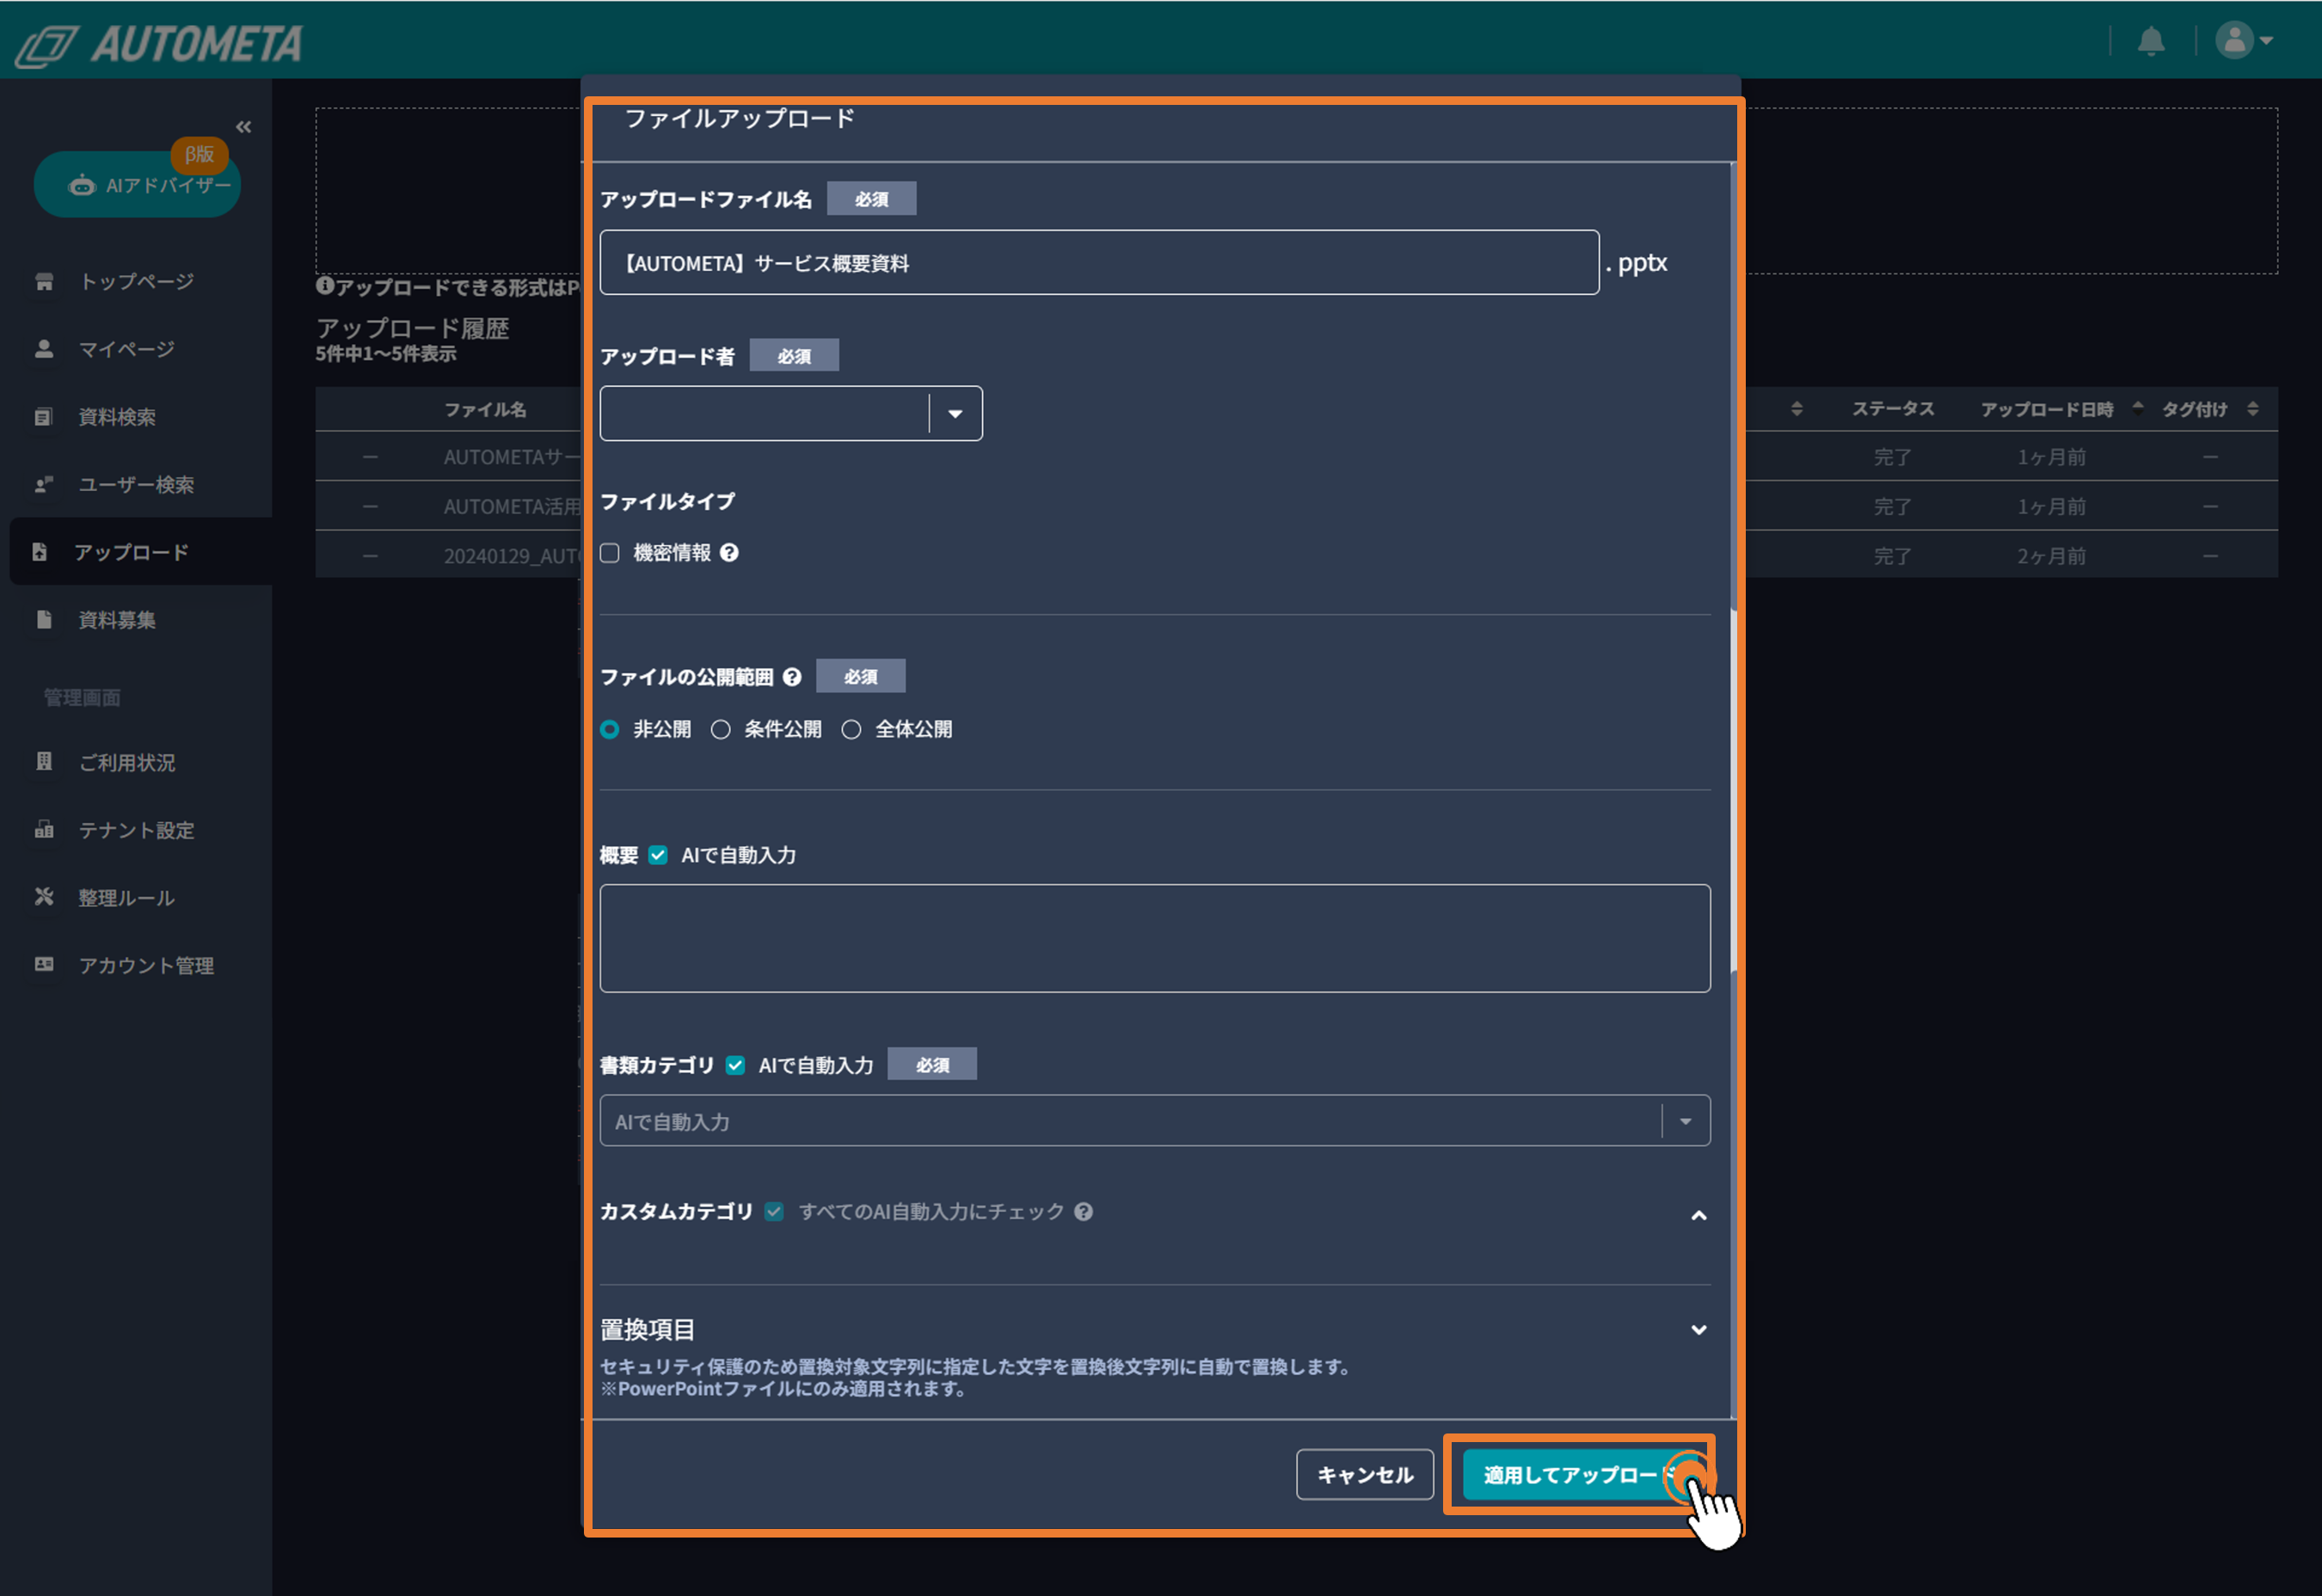This screenshot has width=2322, height=1596.
Task: Click the トップページ store icon
Action: click(44, 282)
